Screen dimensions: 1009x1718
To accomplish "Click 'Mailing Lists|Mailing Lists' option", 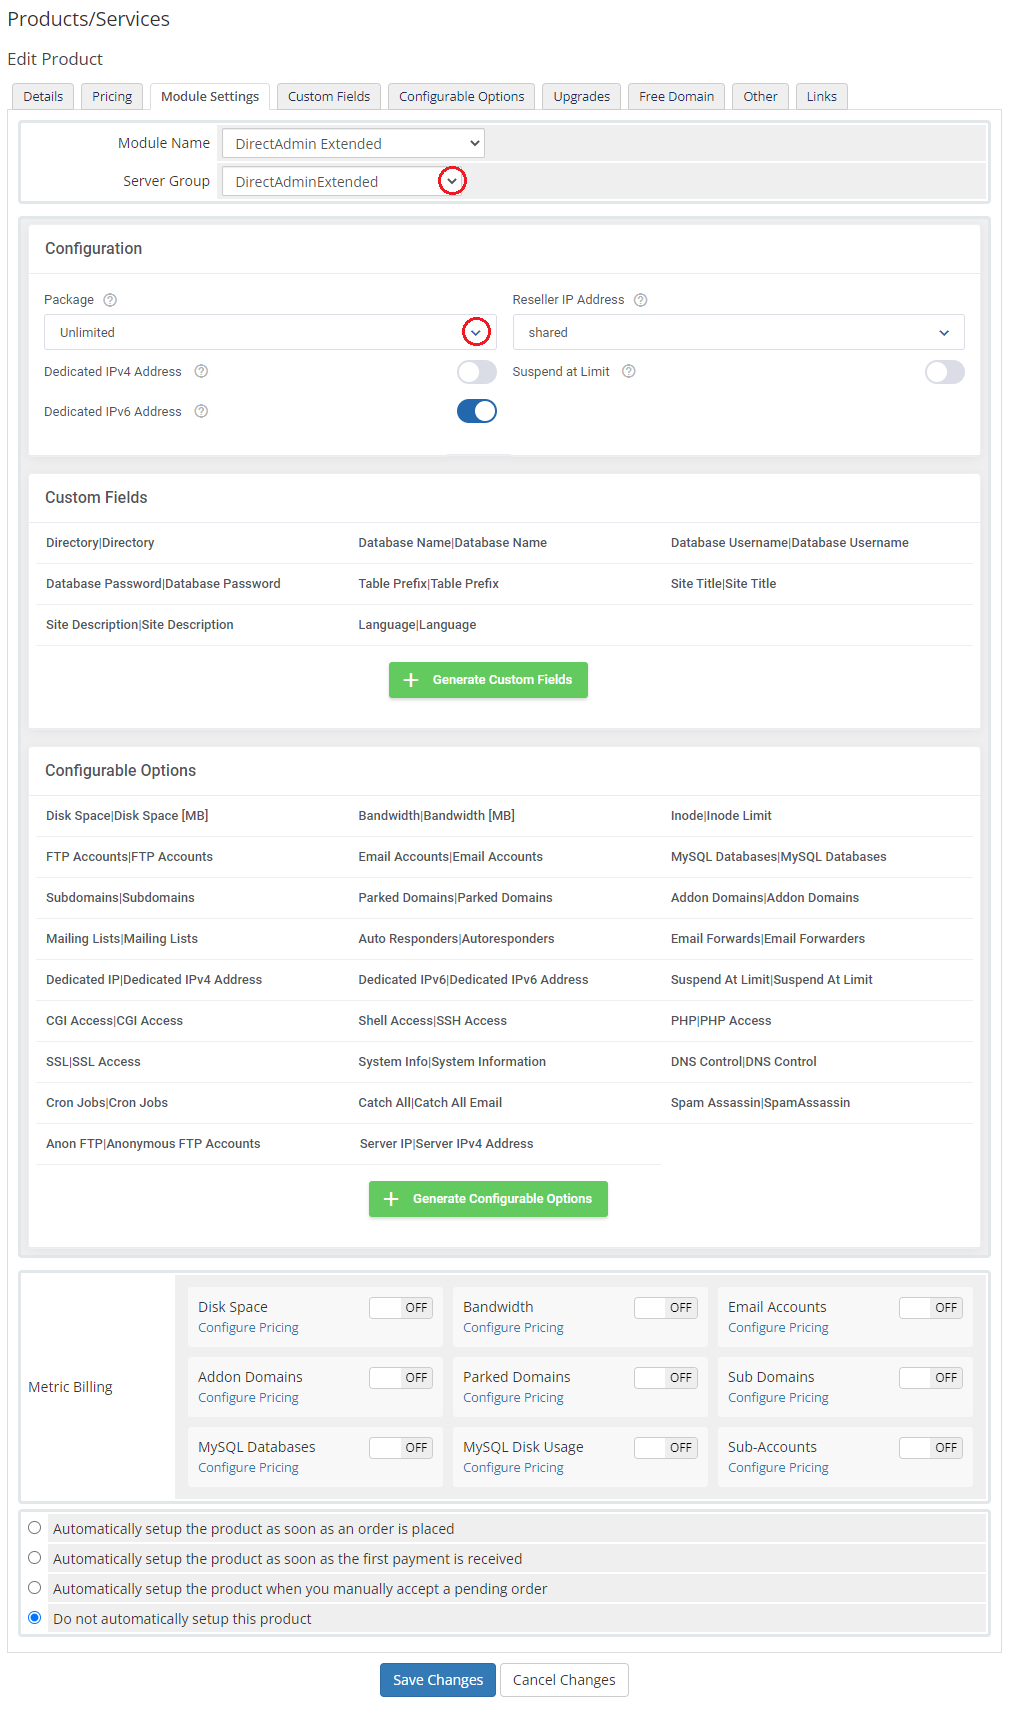I will (x=122, y=939).
